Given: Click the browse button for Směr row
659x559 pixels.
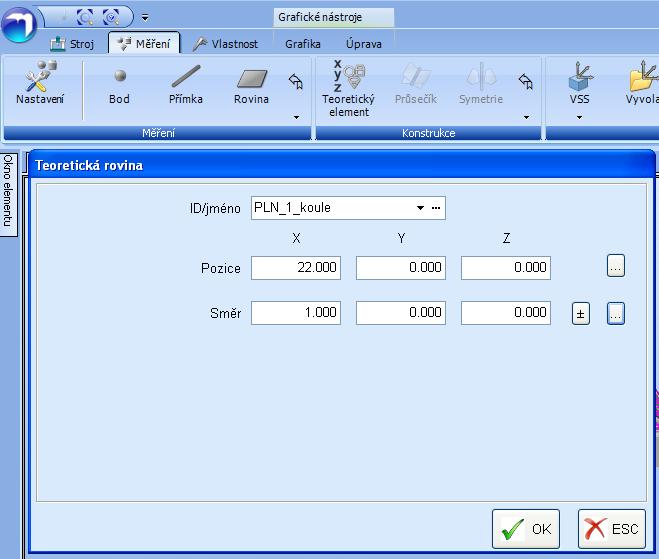Looking at the screenshot, I should (x=616, y=313).
